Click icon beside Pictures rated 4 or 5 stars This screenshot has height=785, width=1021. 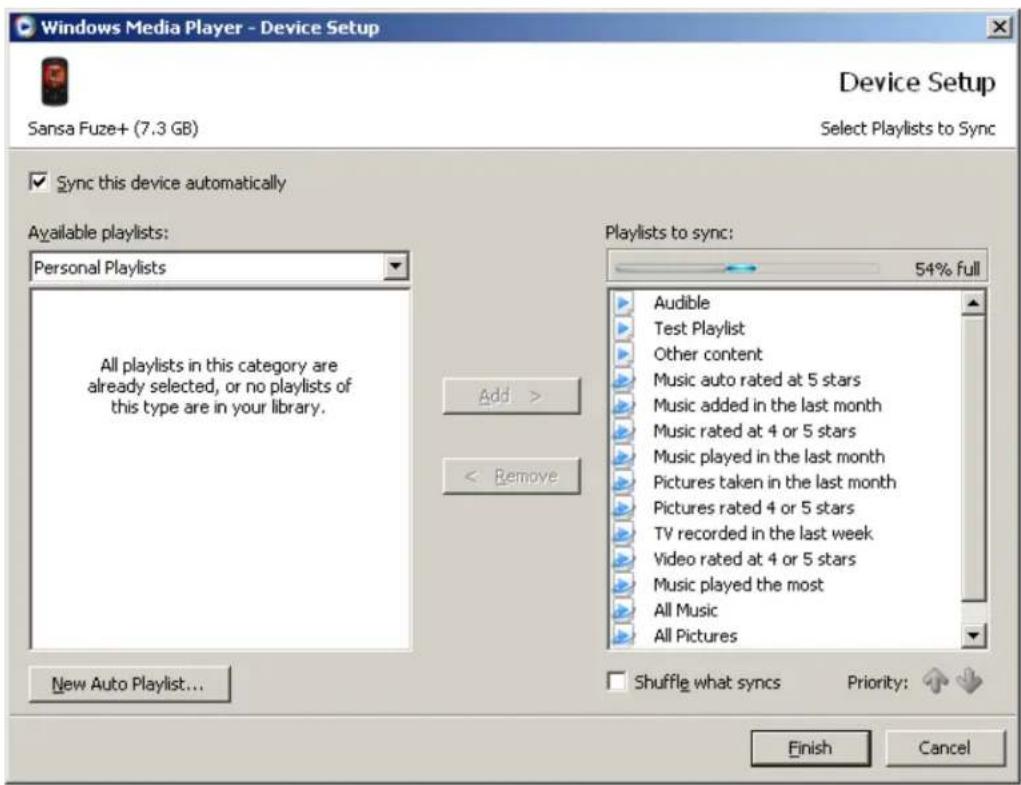(x=623, y=508)
